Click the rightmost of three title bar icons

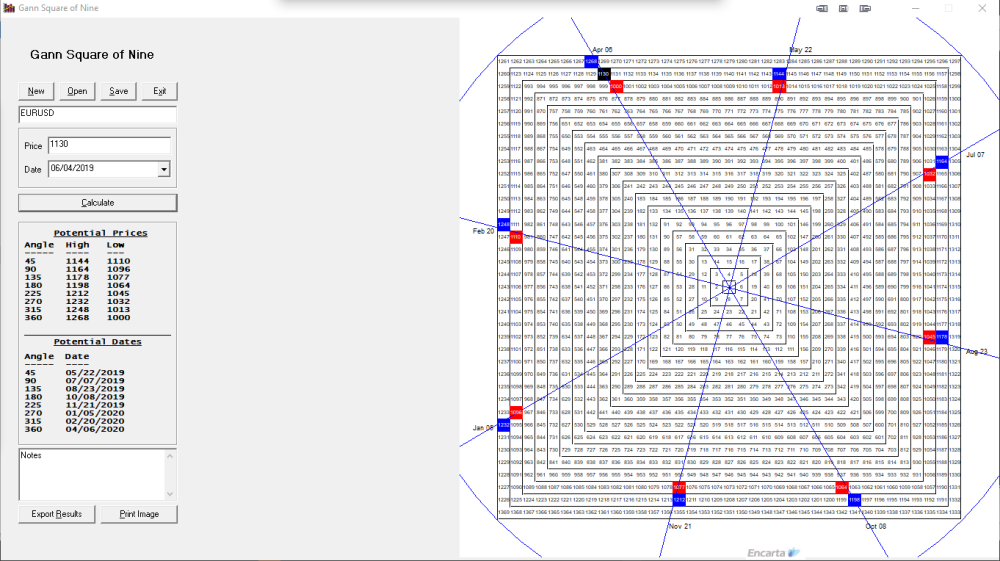pyautogui.click(x=865, y=8)
